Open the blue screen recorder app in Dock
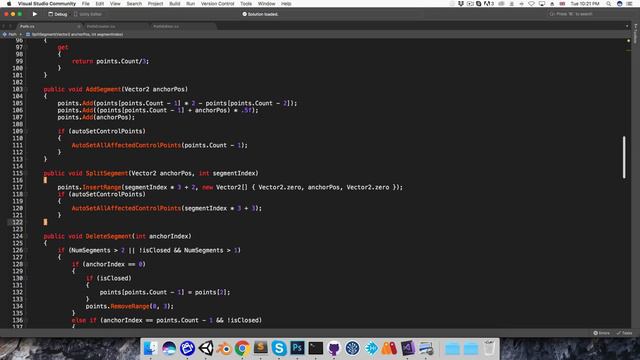The image size is (640, 360). (x=187, y=348)
